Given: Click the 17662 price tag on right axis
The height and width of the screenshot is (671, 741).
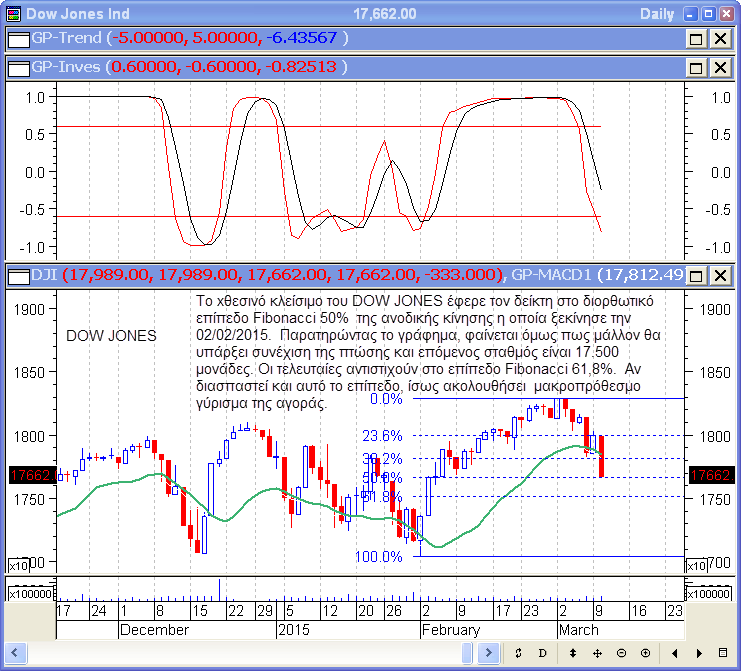Looking at the screenshot, I should pyautogui.click(x=712, y=475).
